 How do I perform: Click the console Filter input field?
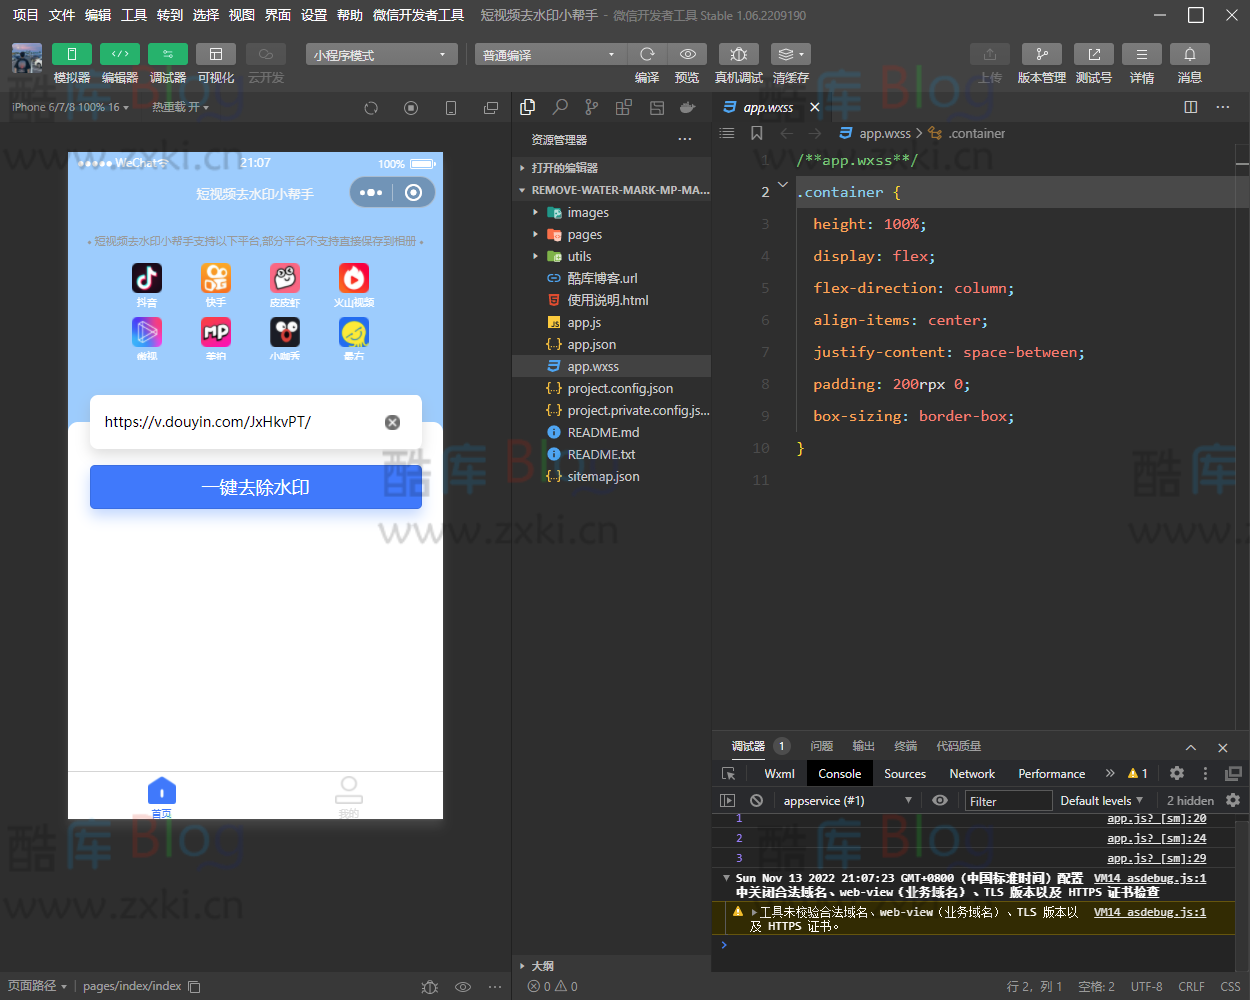(x=1007, y=801)
